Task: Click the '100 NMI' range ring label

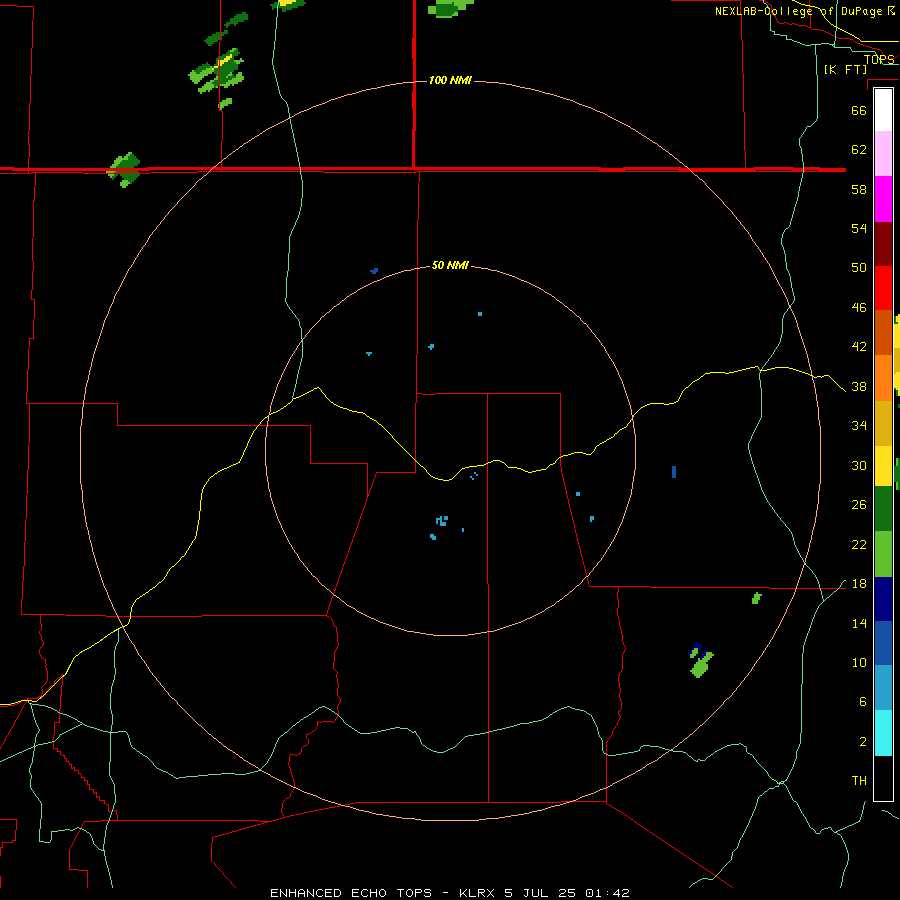Action: click(x=450, y=80)
